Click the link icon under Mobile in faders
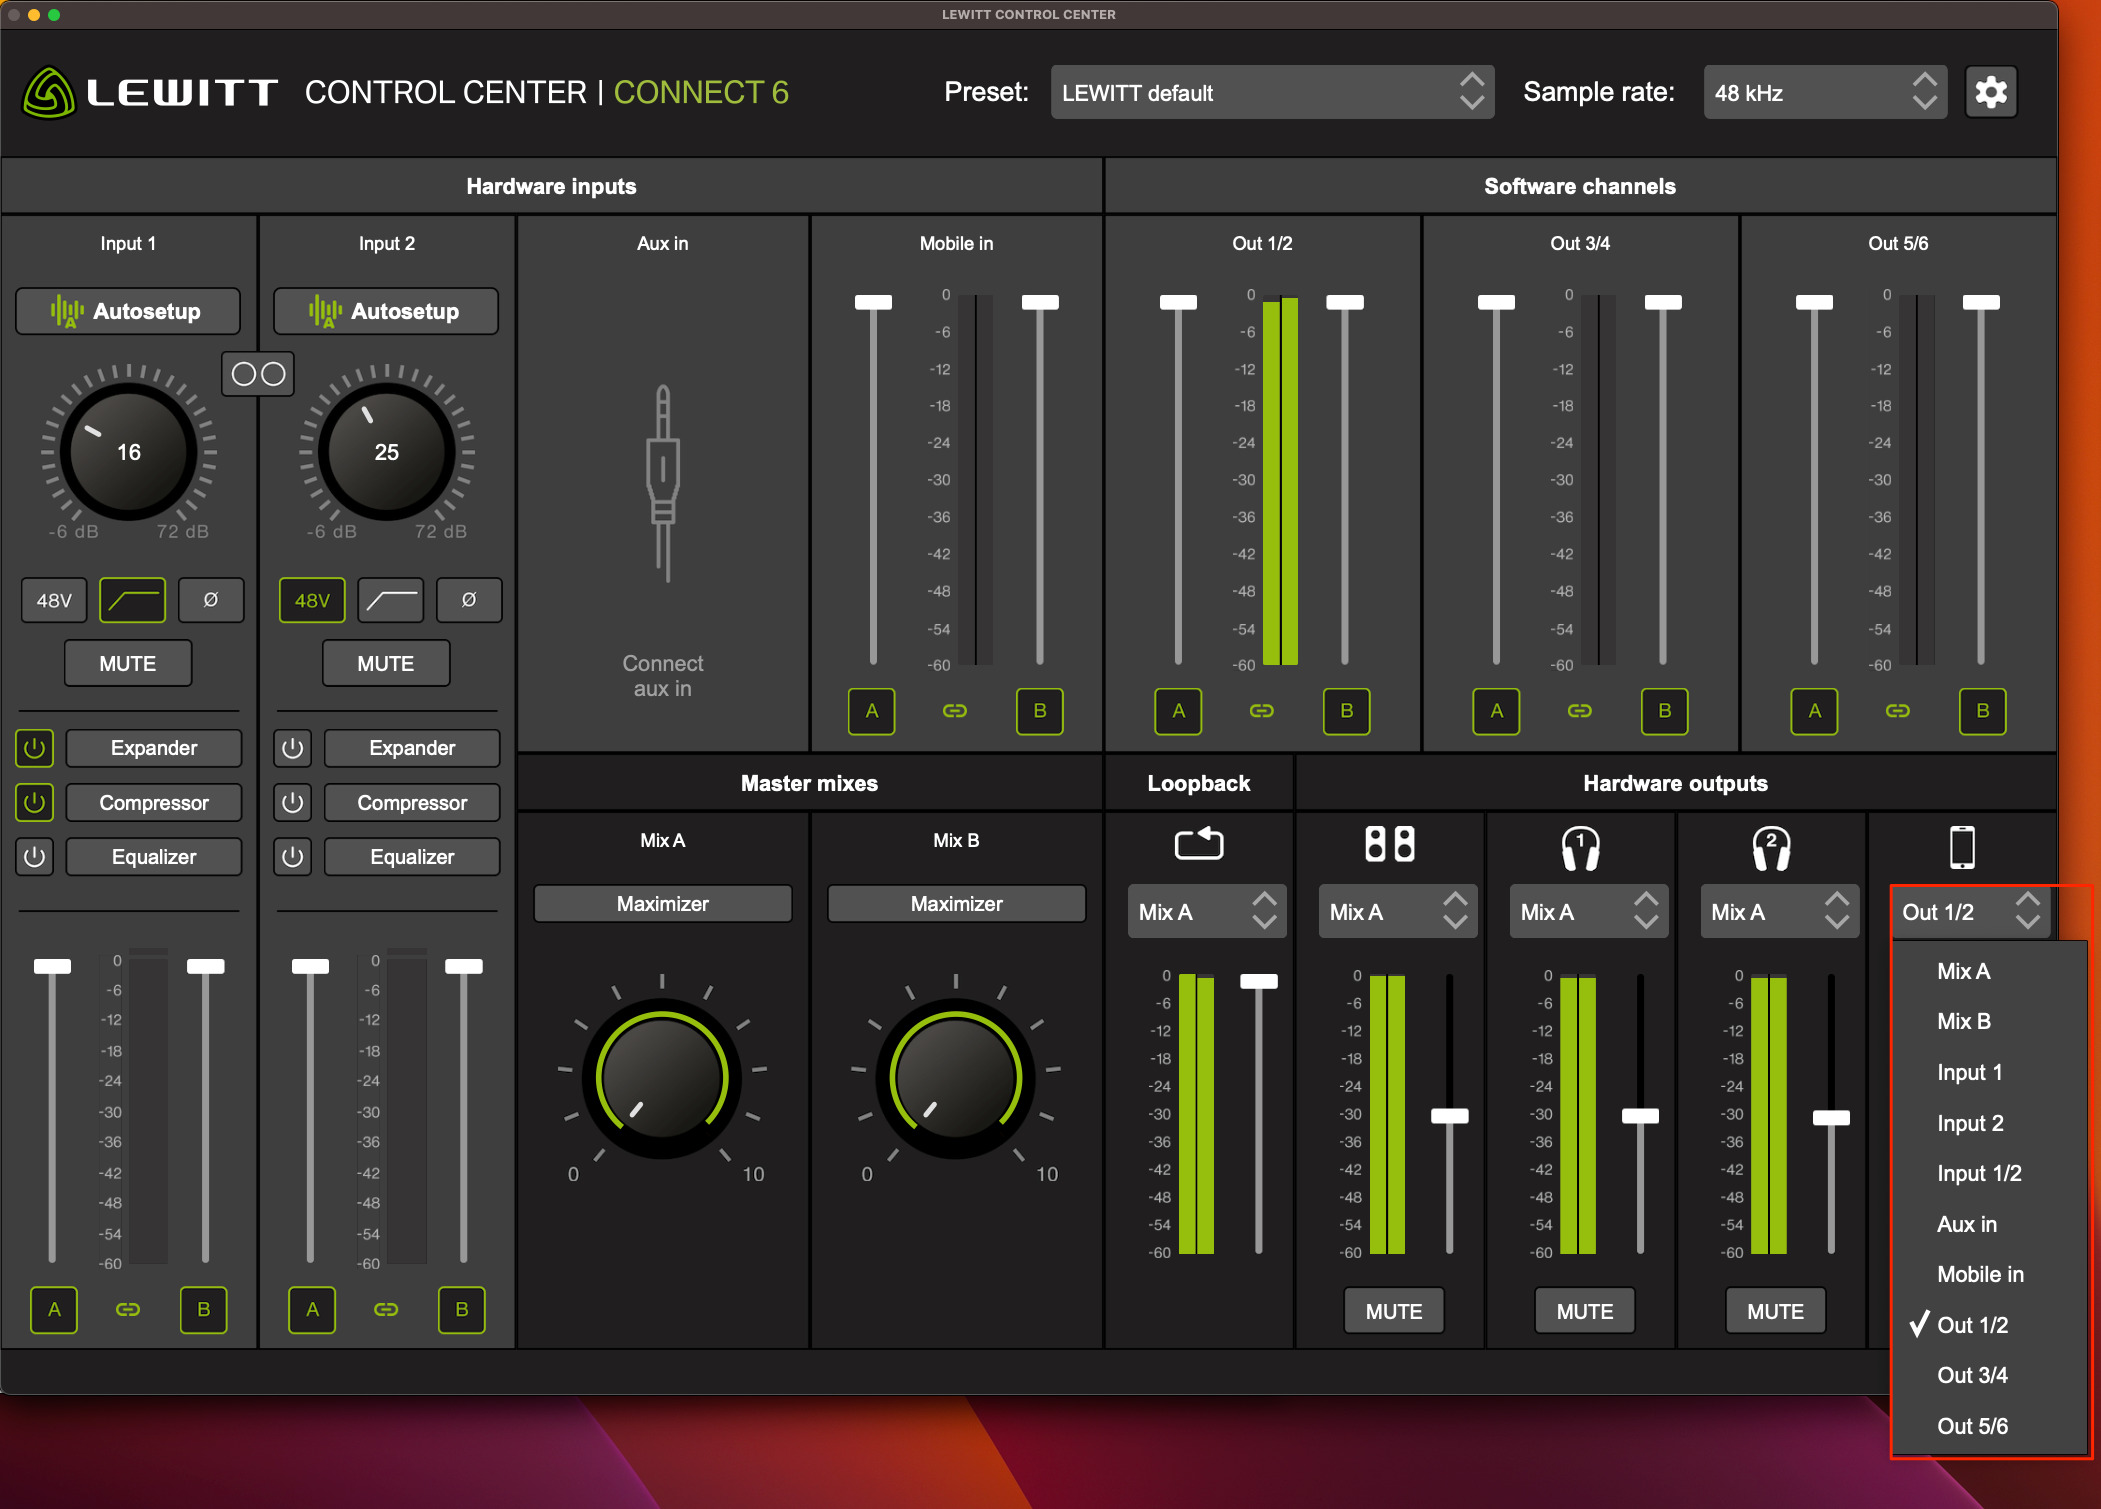The image size is (2101, 1509). 955,711
